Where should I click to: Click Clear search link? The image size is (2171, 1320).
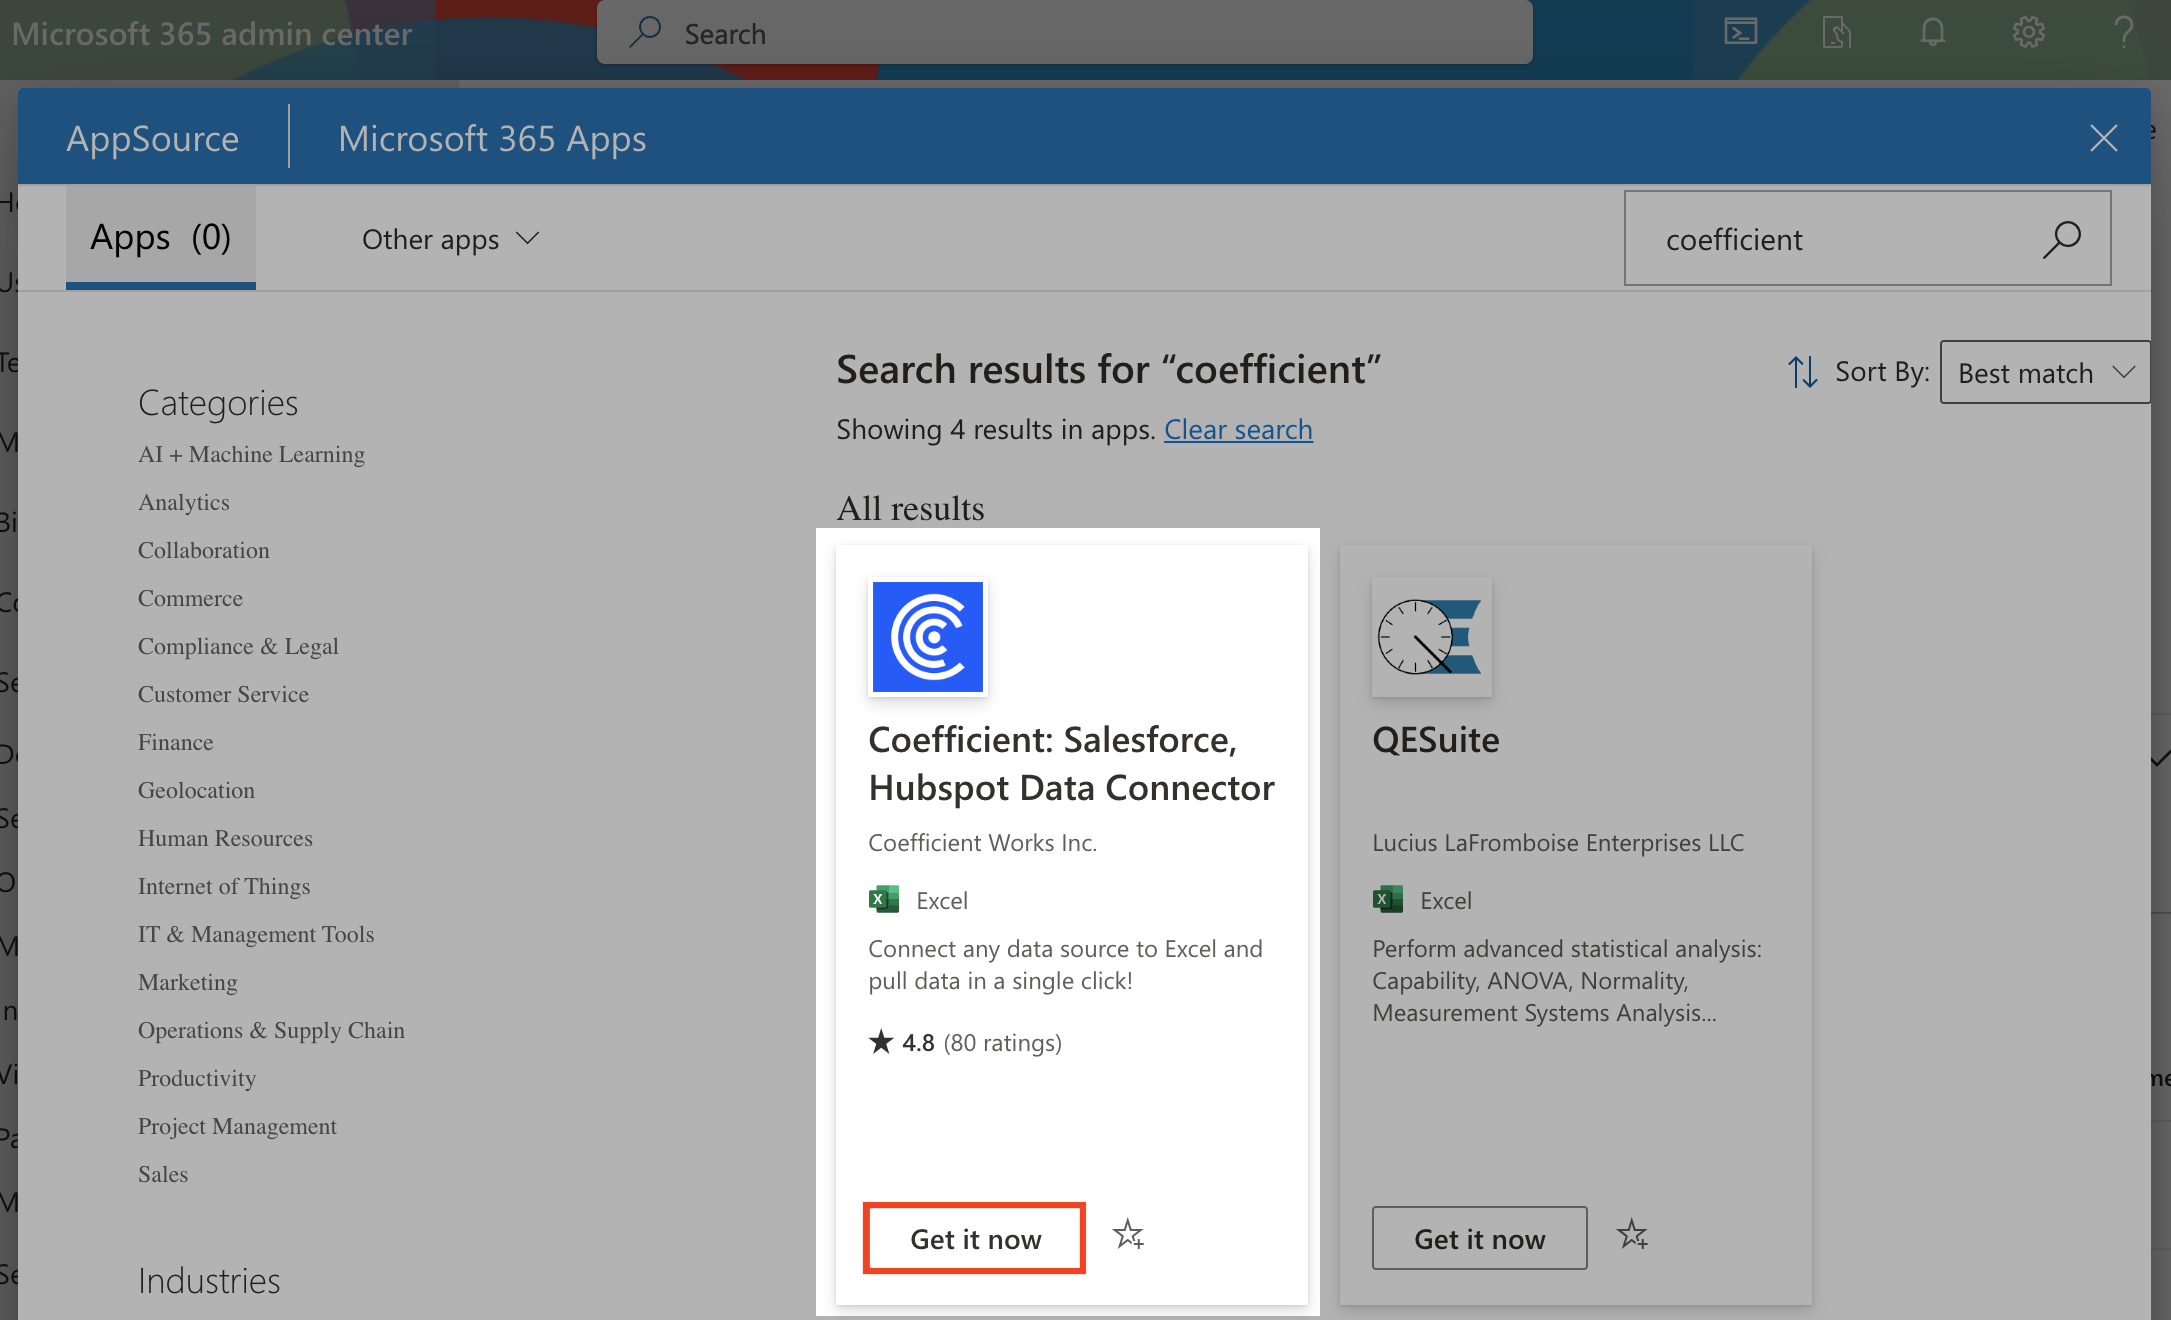[1238, 429]
